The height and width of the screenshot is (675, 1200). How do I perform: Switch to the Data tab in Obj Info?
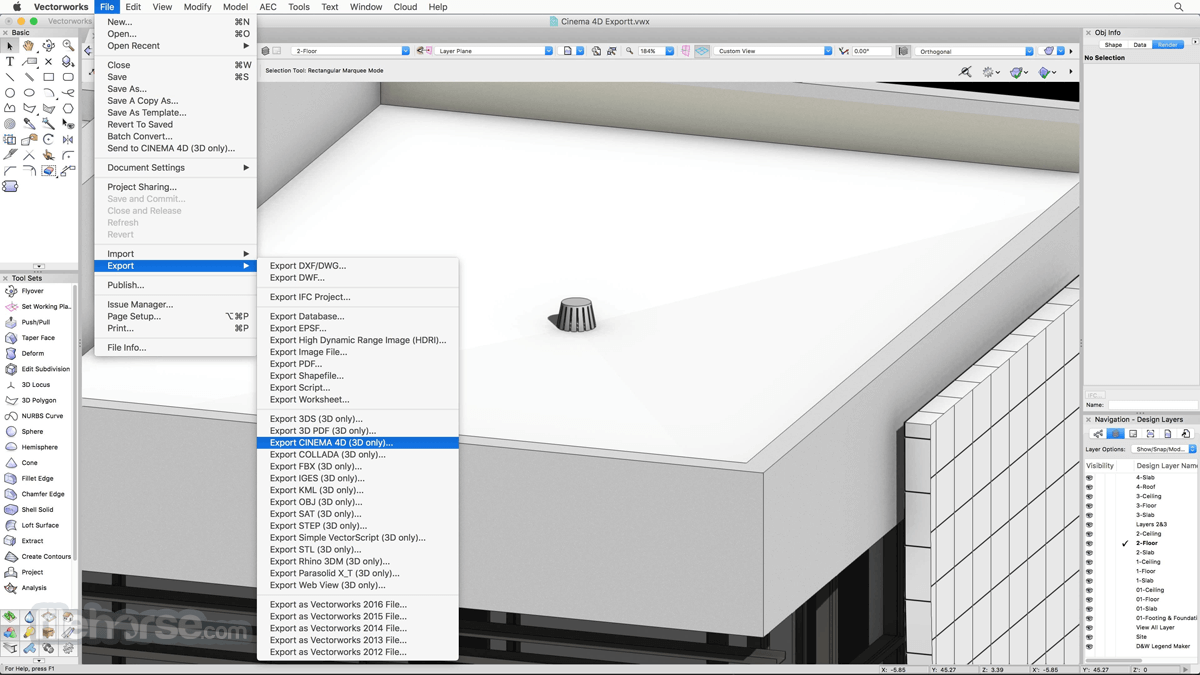pos(1140,44)
